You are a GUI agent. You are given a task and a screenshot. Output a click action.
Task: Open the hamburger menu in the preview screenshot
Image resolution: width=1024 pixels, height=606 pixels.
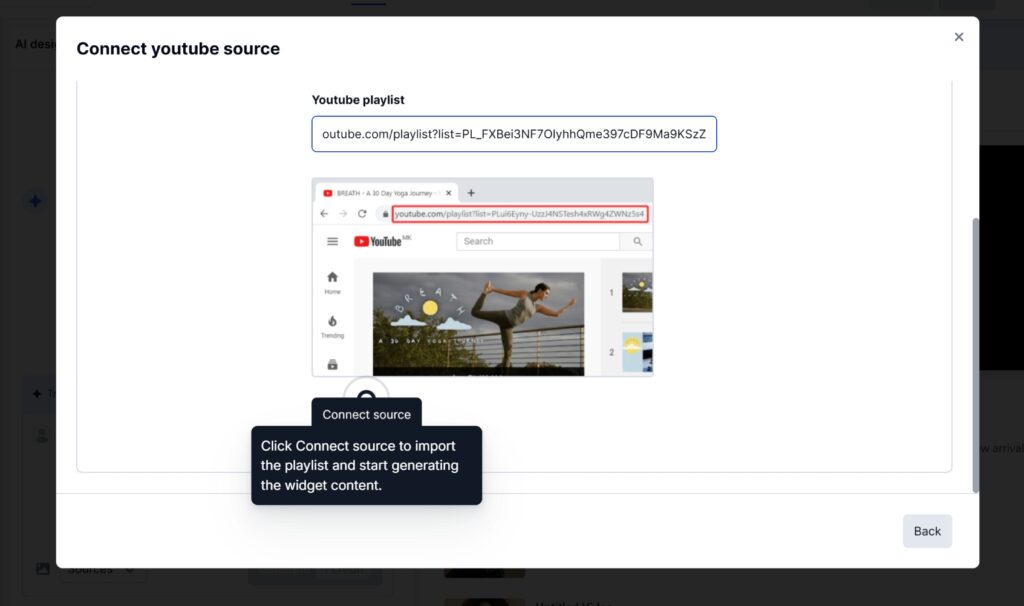(x=332, y=240)
